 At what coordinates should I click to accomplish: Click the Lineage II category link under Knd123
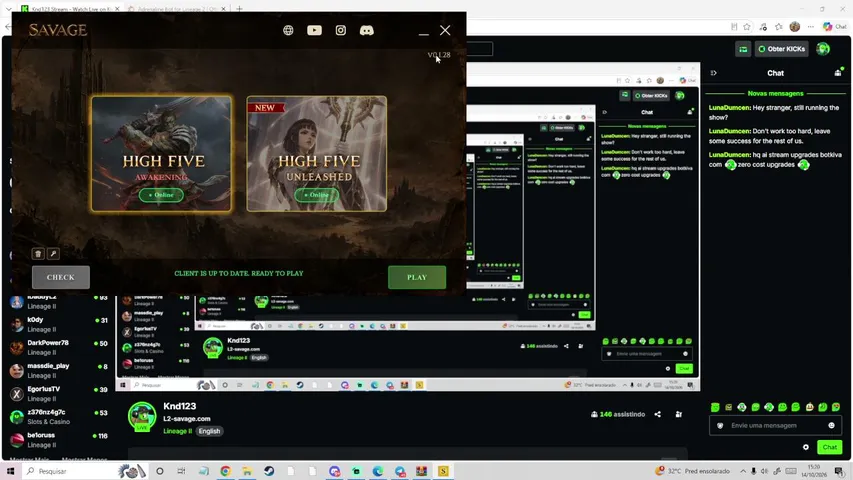click(x=177, y=431)
